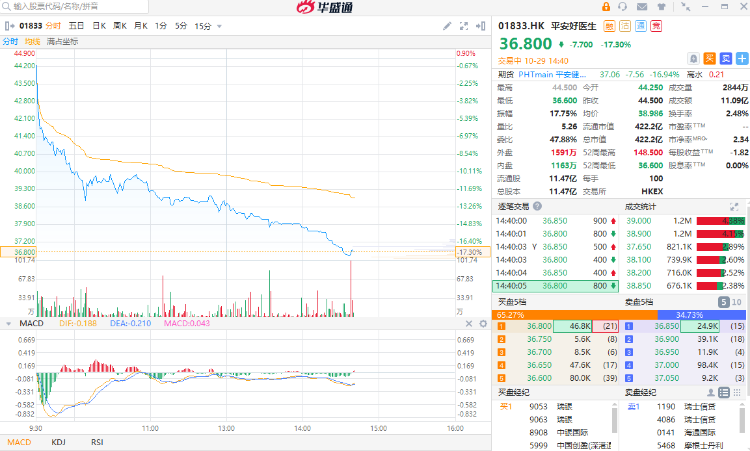Image resolution: width=750 pixels, height=451 pixels.
Task: Toggle 高点坐标 coordinate option
Action: [62, 42]
